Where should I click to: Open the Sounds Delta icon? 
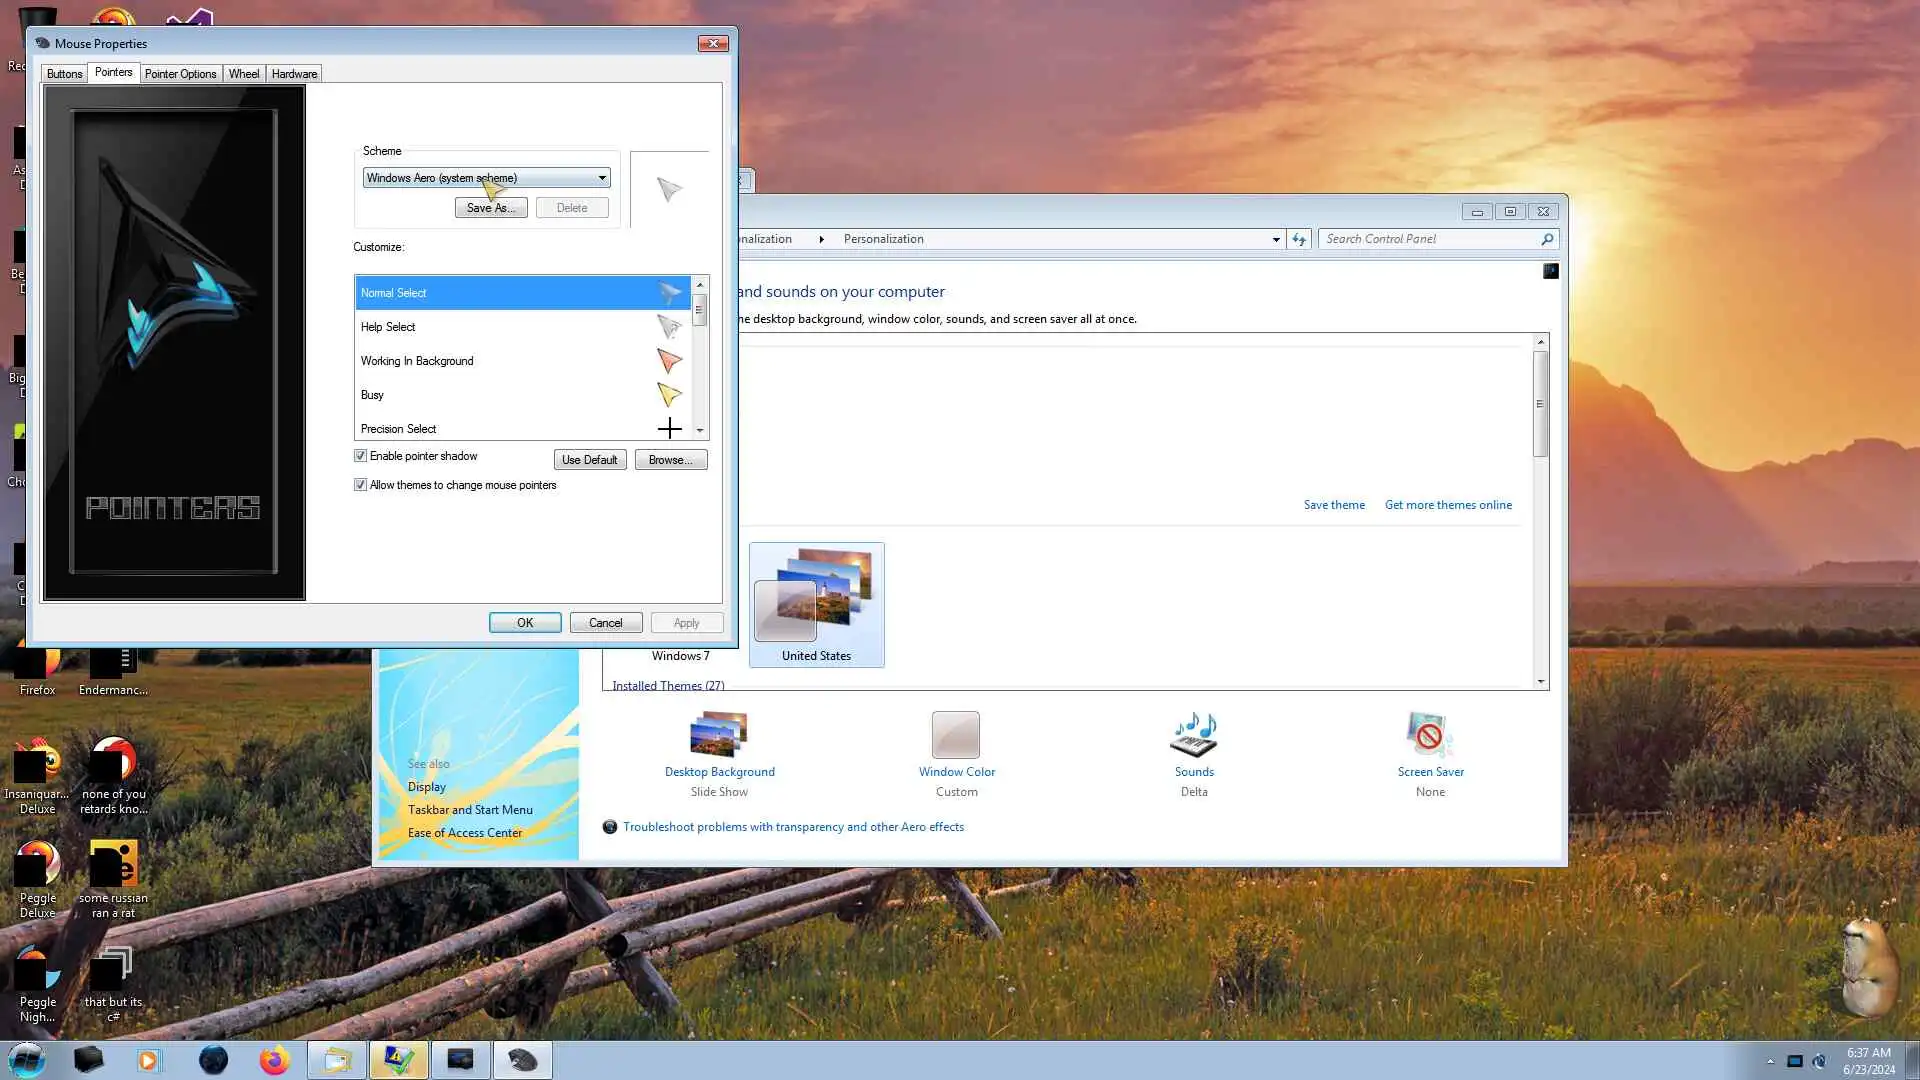(1194, 736)
